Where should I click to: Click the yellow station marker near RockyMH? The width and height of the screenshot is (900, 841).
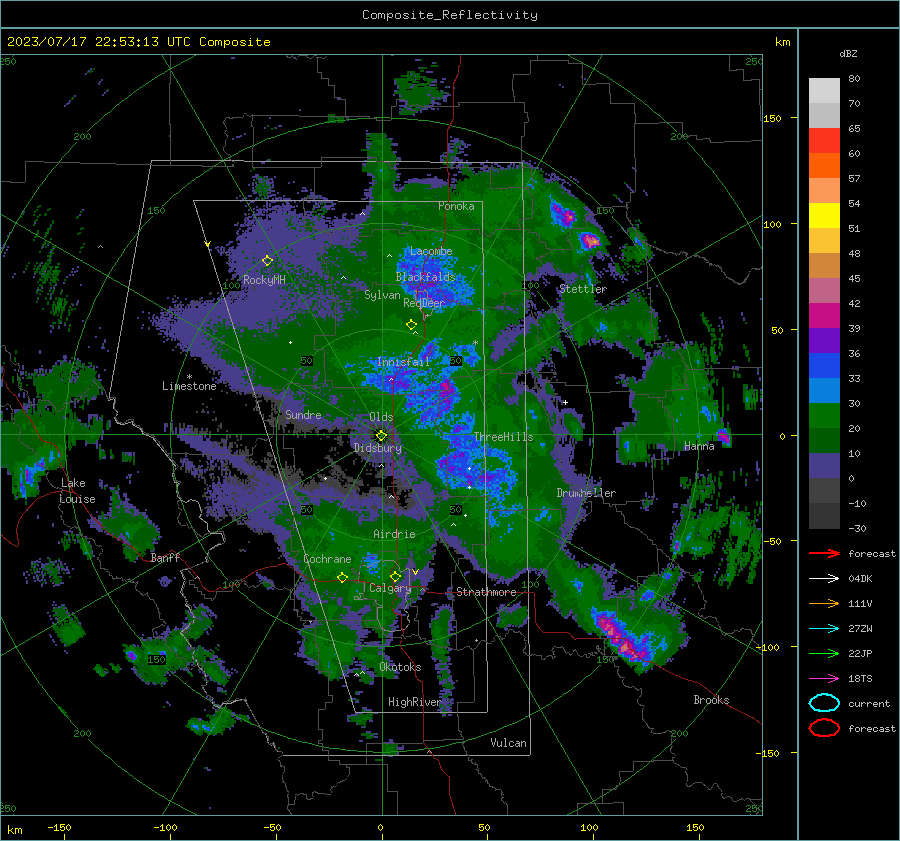(267, 261)
